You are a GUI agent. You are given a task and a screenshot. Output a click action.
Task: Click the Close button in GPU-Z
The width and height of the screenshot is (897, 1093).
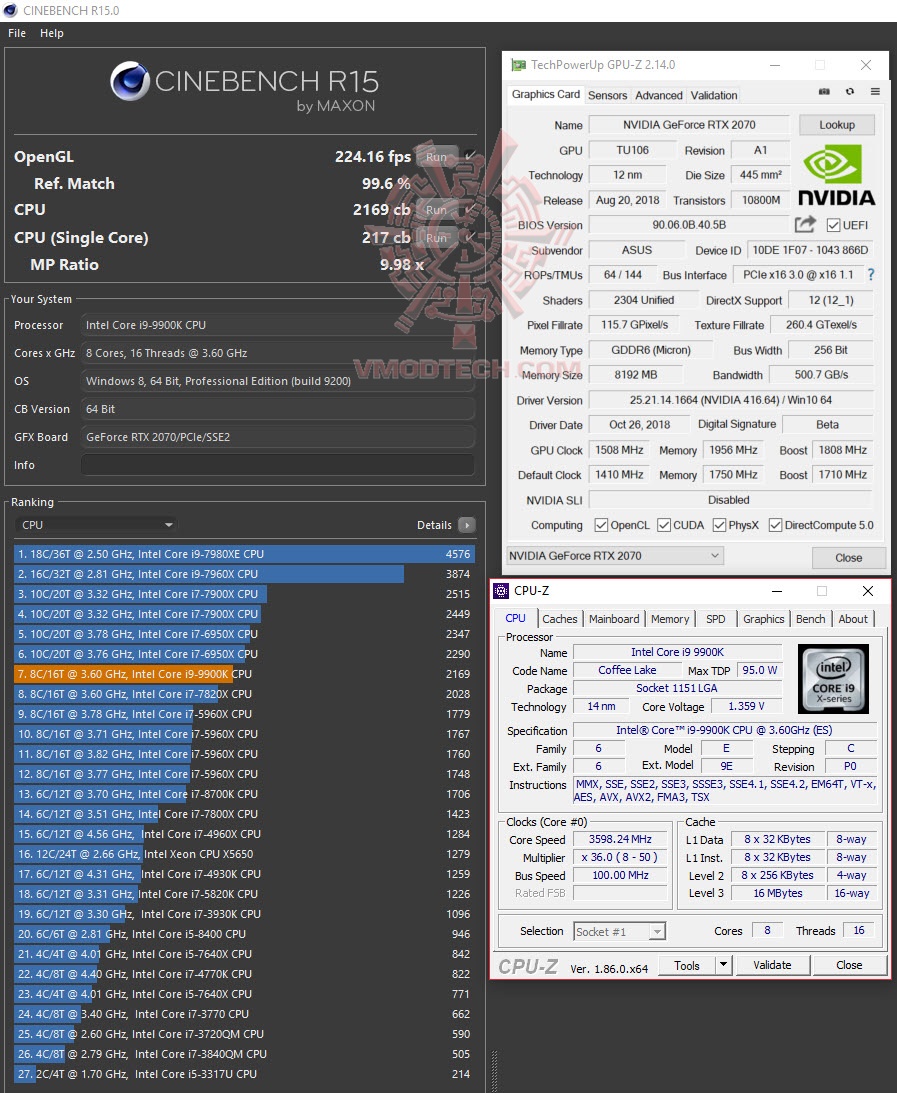(848, 558)
